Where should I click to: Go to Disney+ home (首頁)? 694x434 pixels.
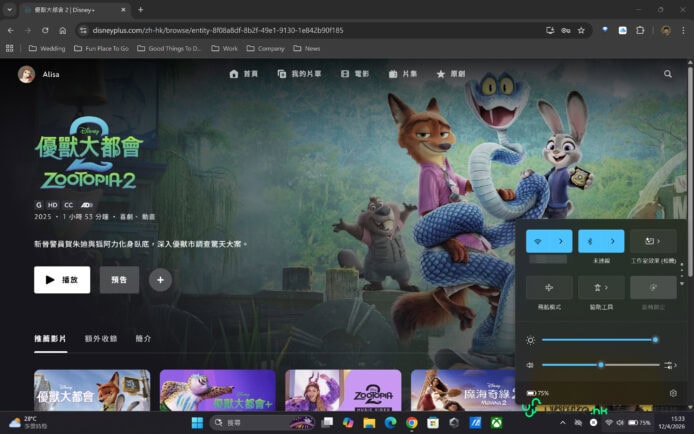click(243, 74)
